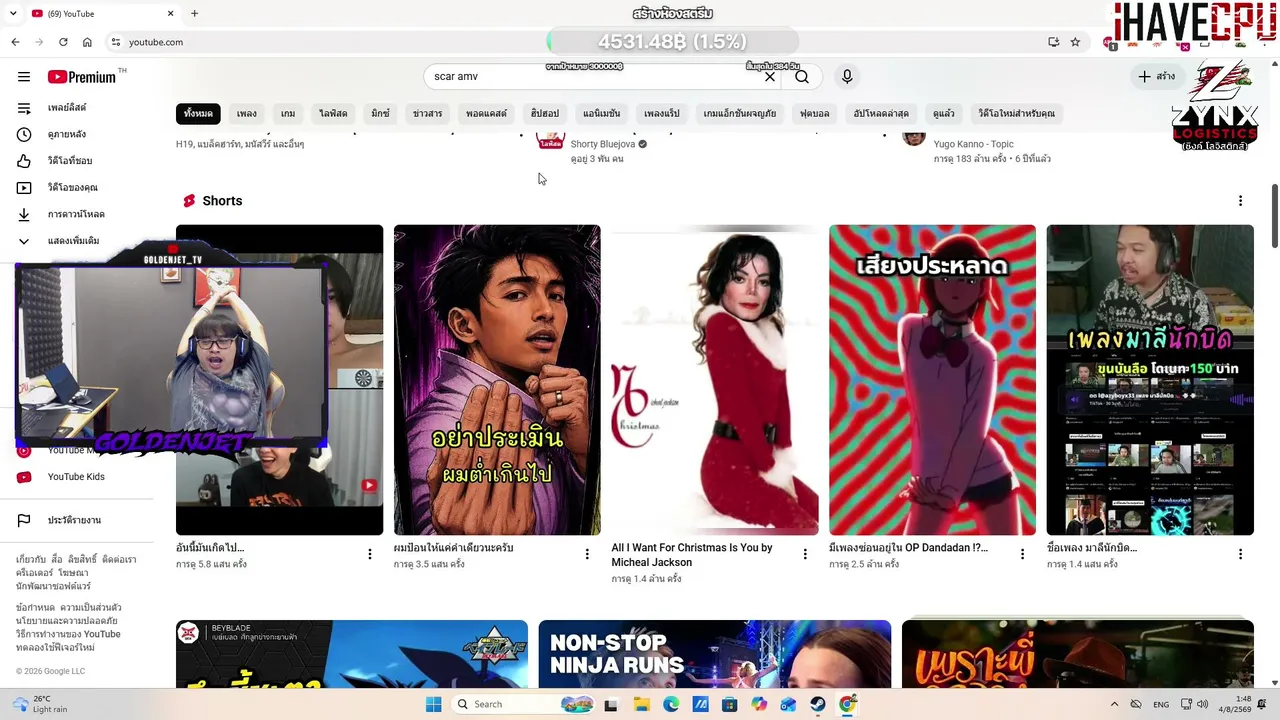
Task: Open the เพลย์ลิสต์ playlists sidebar item
Action: [x=67, y=108]
